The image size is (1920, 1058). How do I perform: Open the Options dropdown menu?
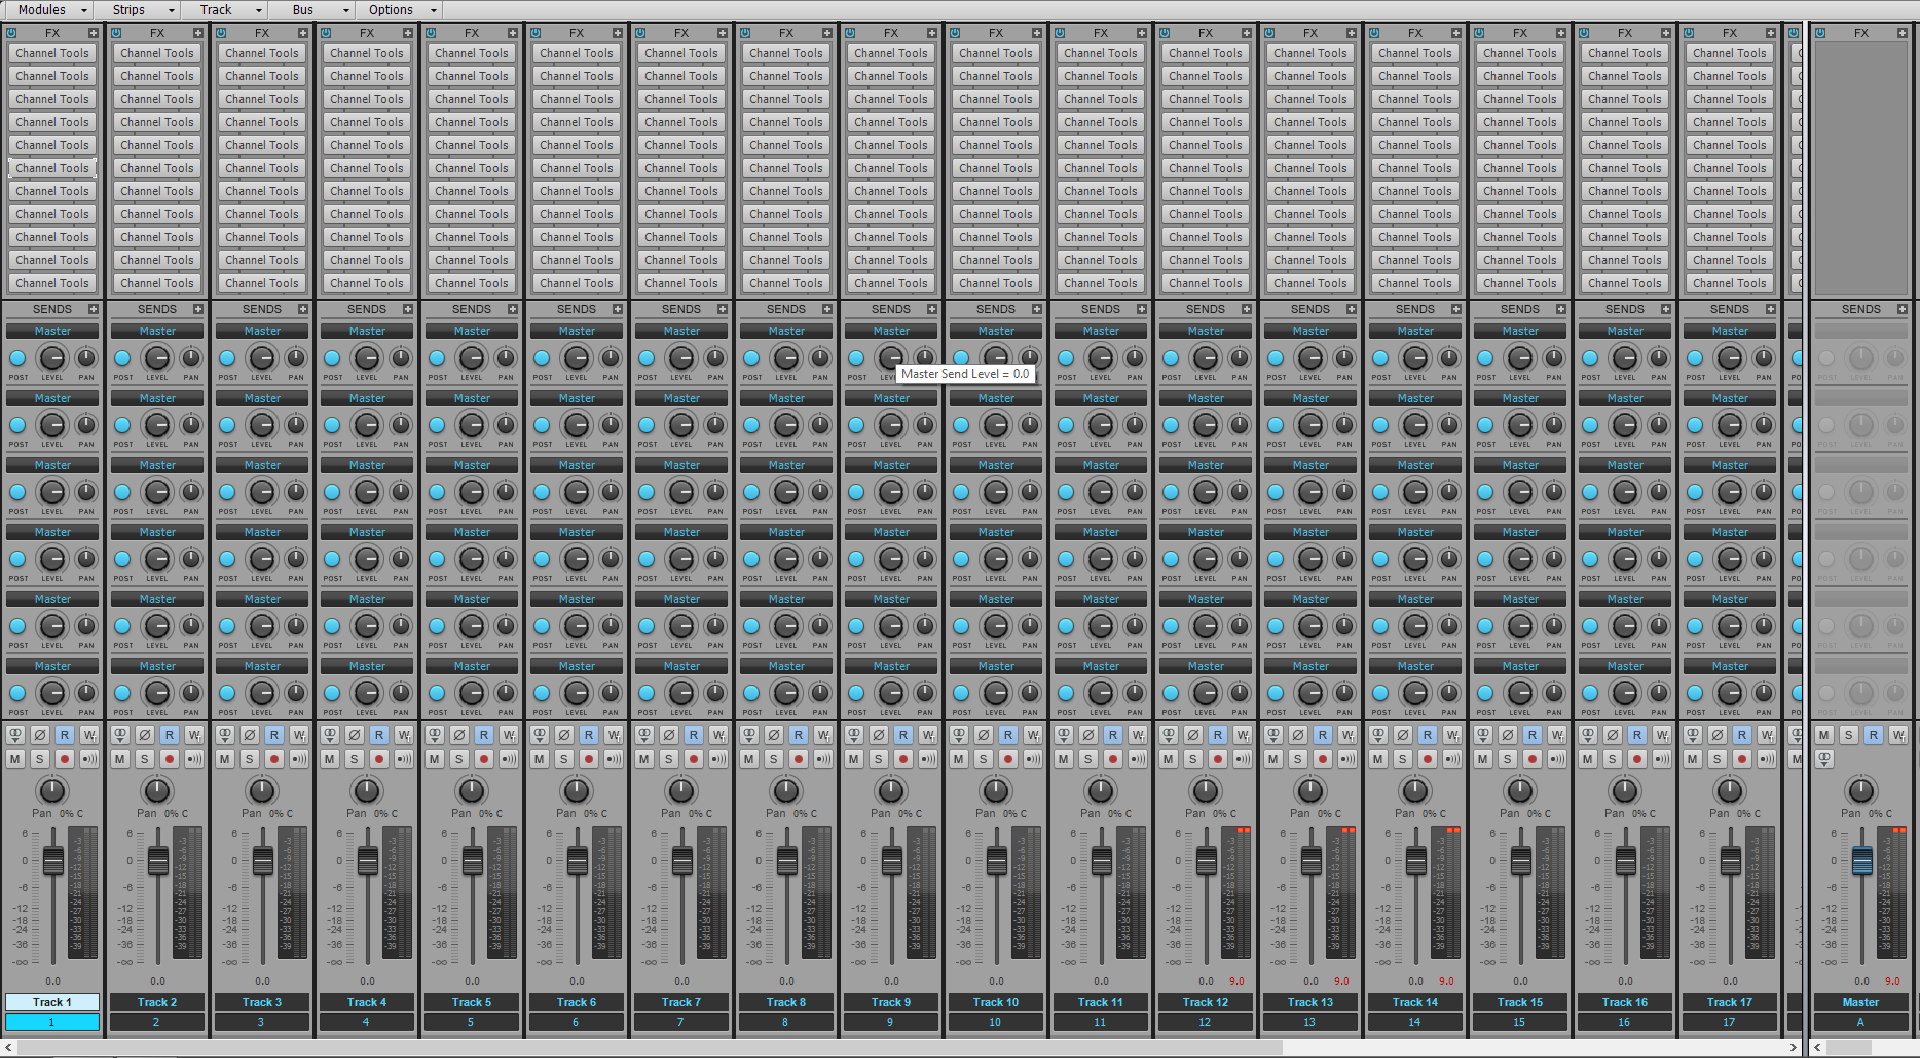402,10
